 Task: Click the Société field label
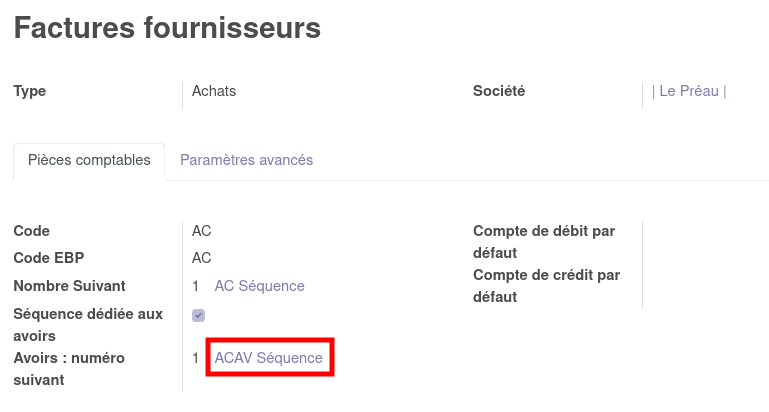(499, 91)
